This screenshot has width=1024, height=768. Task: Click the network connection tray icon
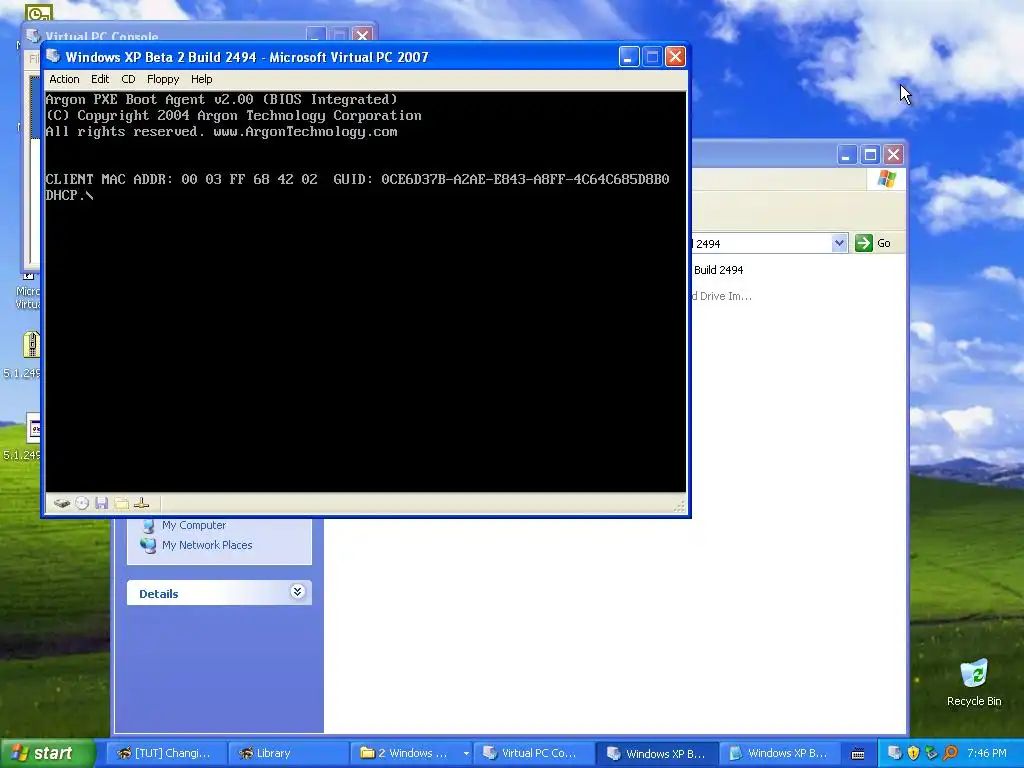tap(931, 753)
